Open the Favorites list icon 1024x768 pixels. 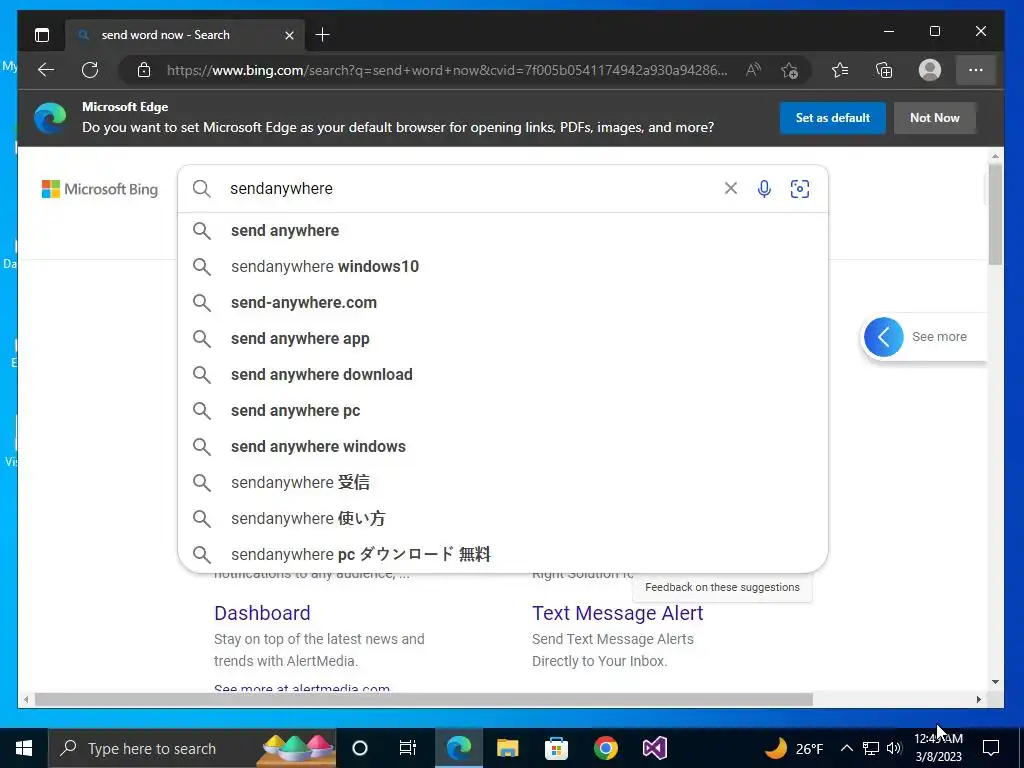pos(840,70)
